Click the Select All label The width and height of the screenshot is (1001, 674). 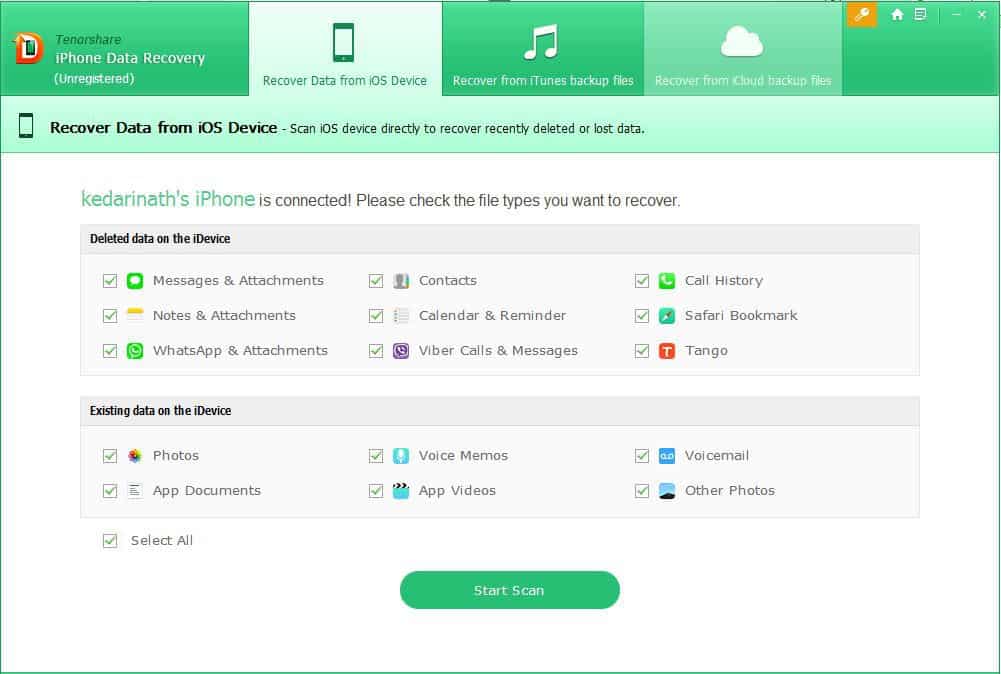(x=162, y=541)
